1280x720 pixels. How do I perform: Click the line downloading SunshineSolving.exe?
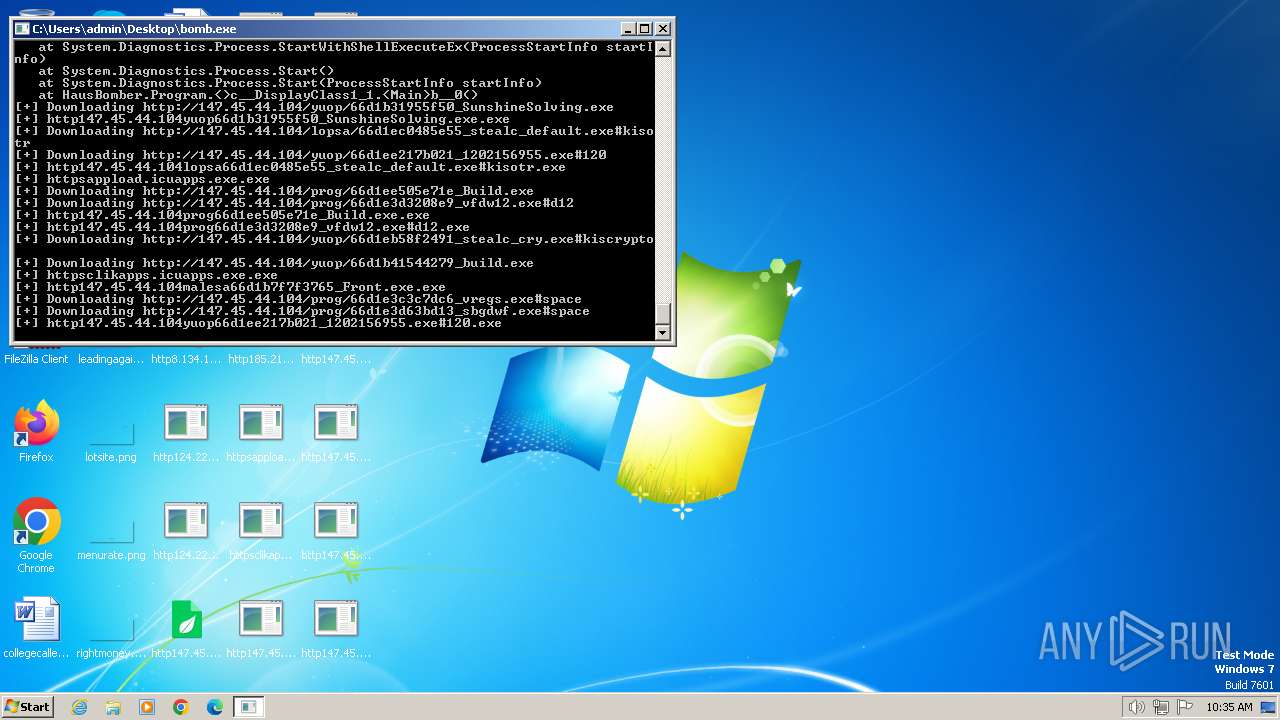pos(314,107)
